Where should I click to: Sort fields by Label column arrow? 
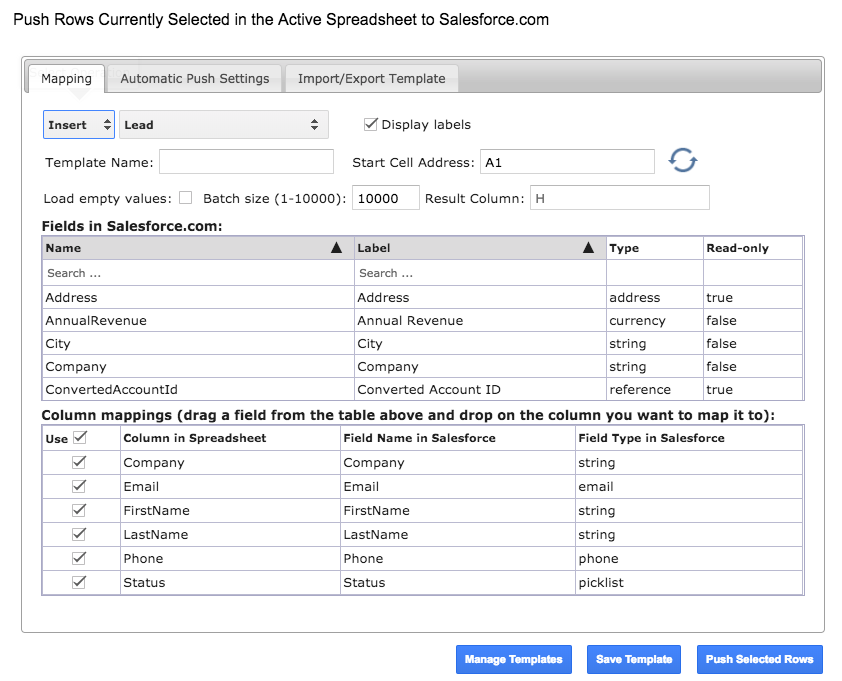[589, 248]
